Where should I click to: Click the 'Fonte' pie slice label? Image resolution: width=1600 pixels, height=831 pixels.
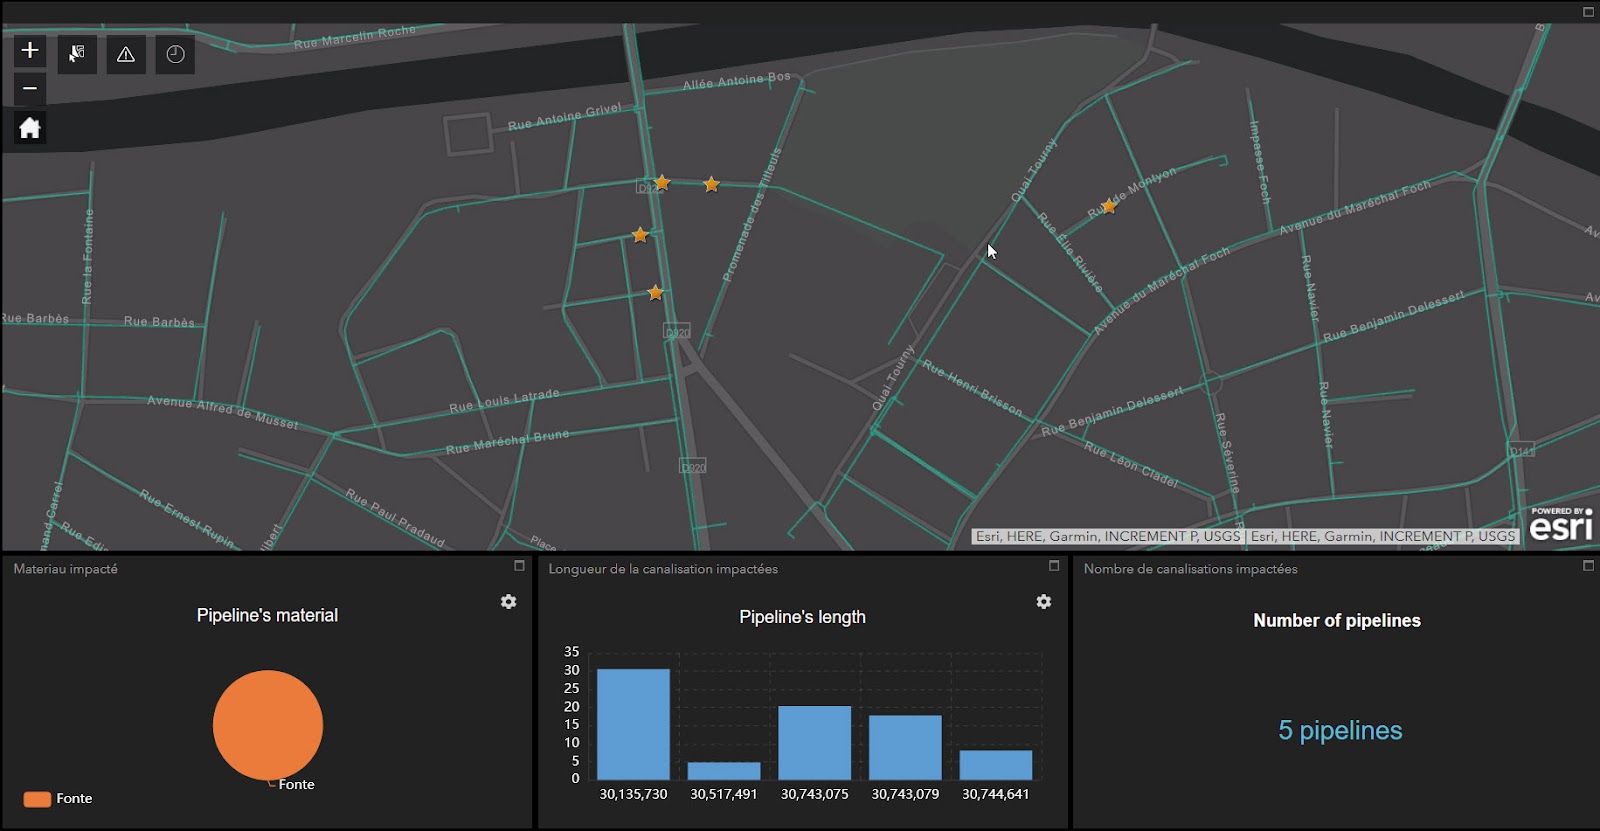pos(296,784)
